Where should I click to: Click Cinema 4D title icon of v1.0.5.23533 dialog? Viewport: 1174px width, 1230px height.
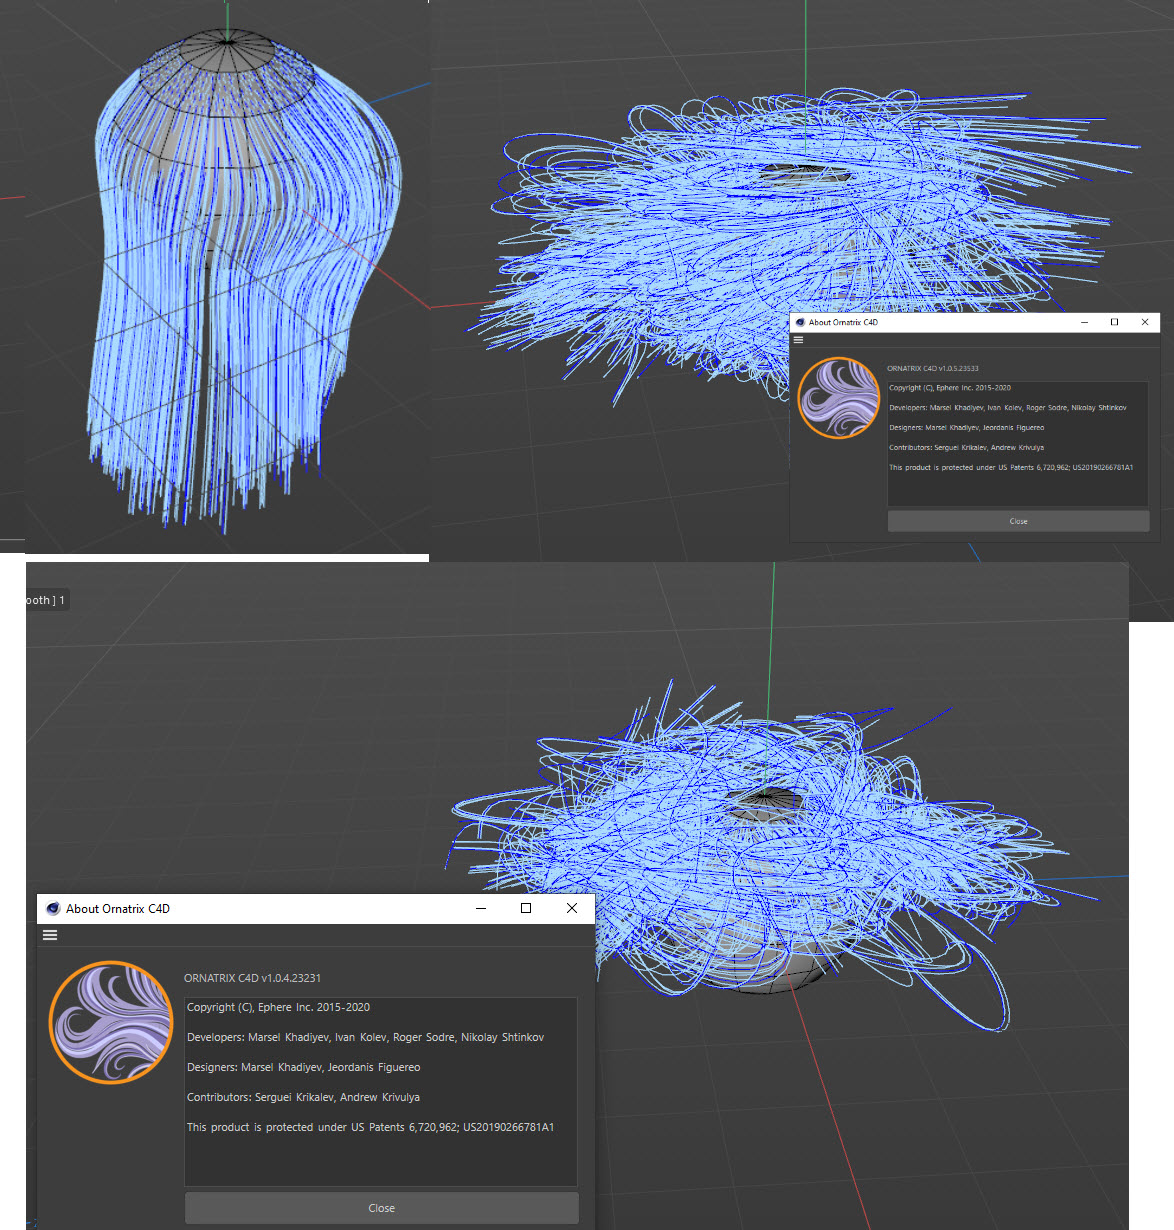click(800, 322)
